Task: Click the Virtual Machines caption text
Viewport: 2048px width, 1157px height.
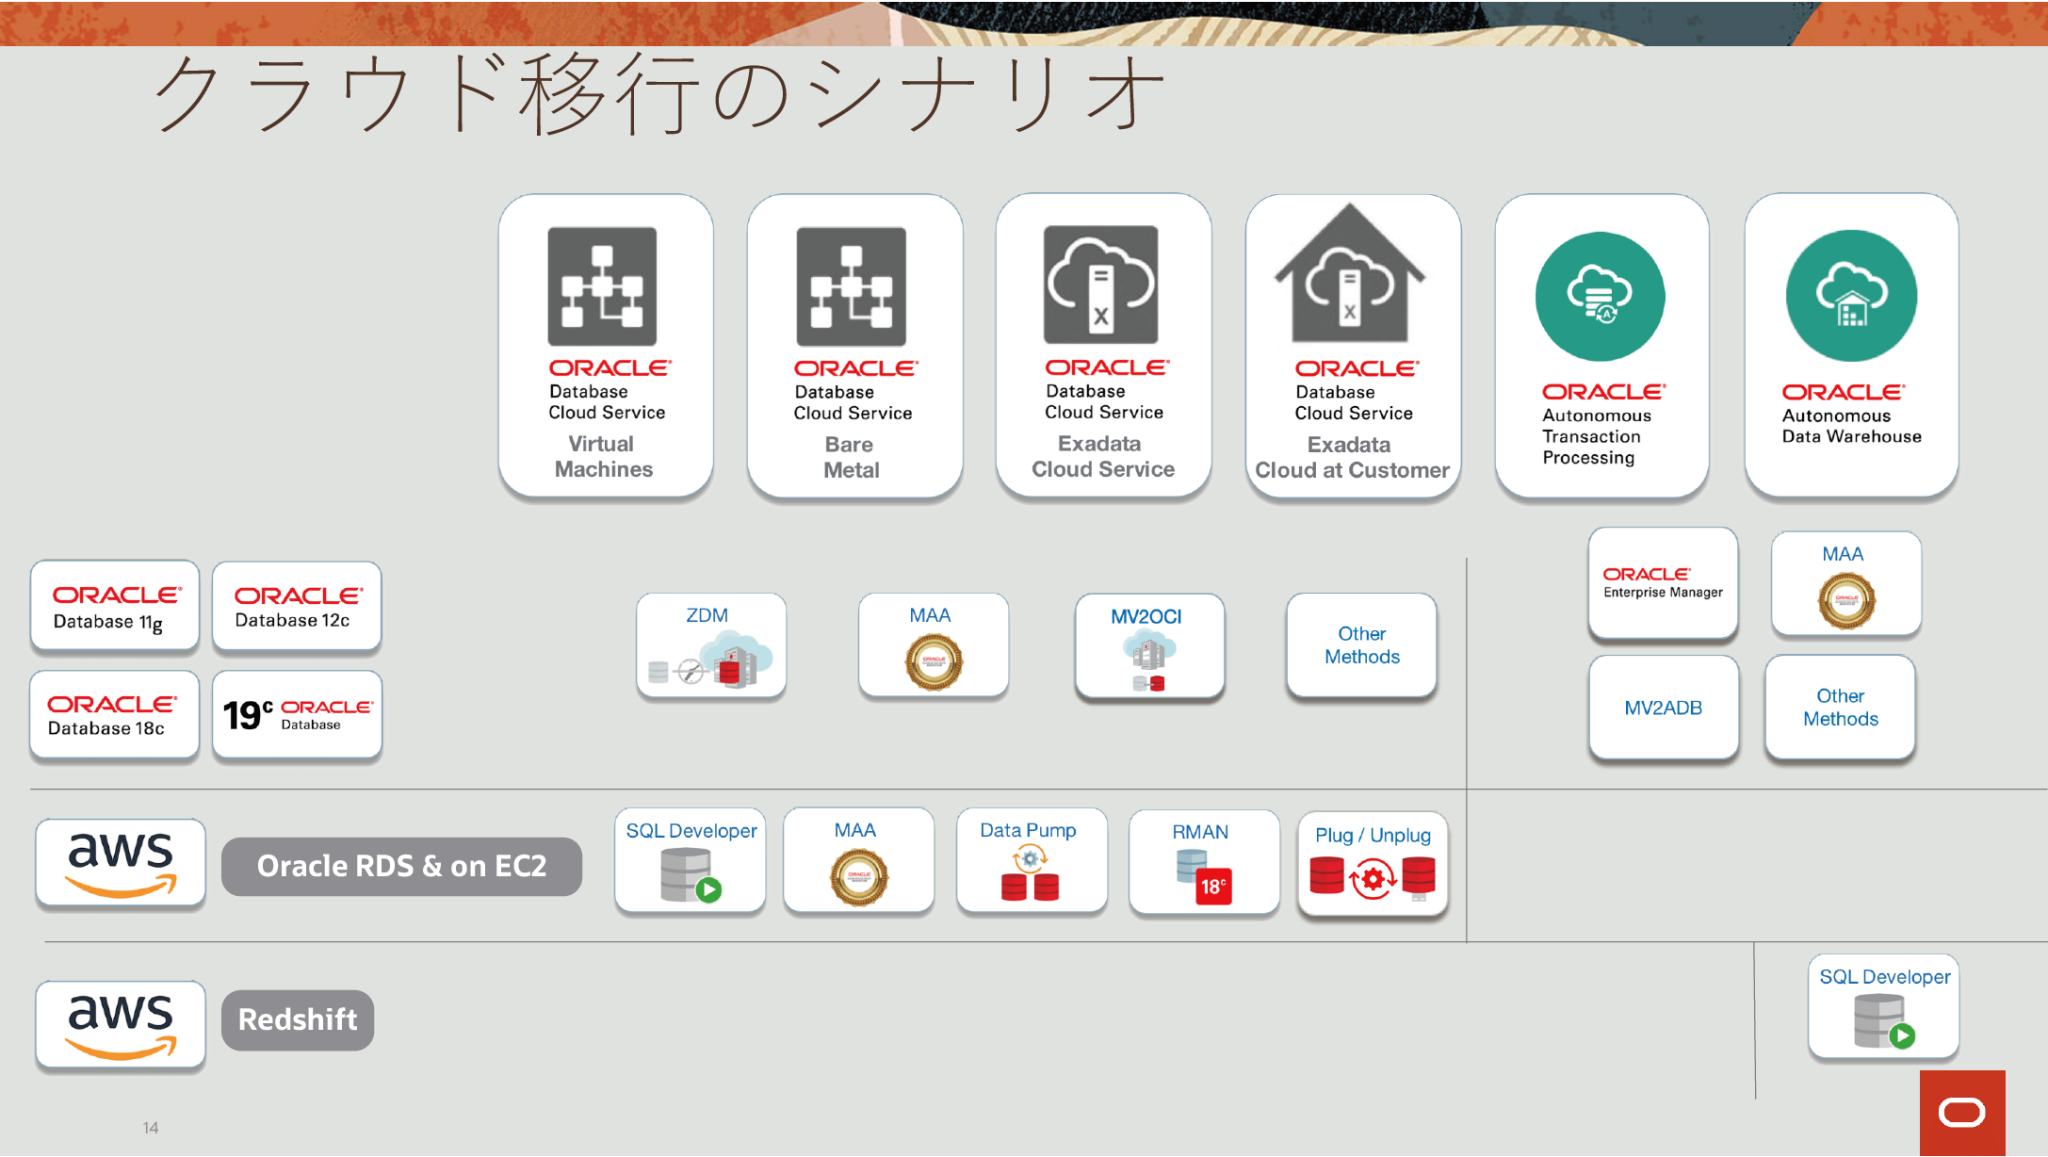Action: (603, 456)
